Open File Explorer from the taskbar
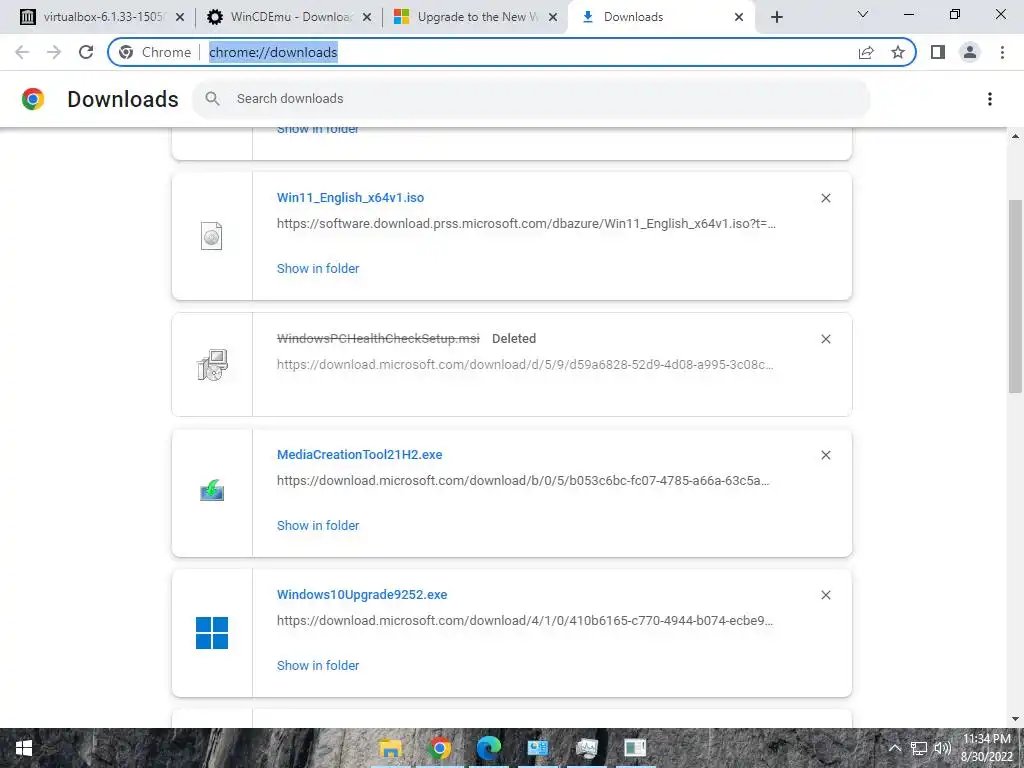The width and height of the screenshot is (1024, 768). coord(391,748)
